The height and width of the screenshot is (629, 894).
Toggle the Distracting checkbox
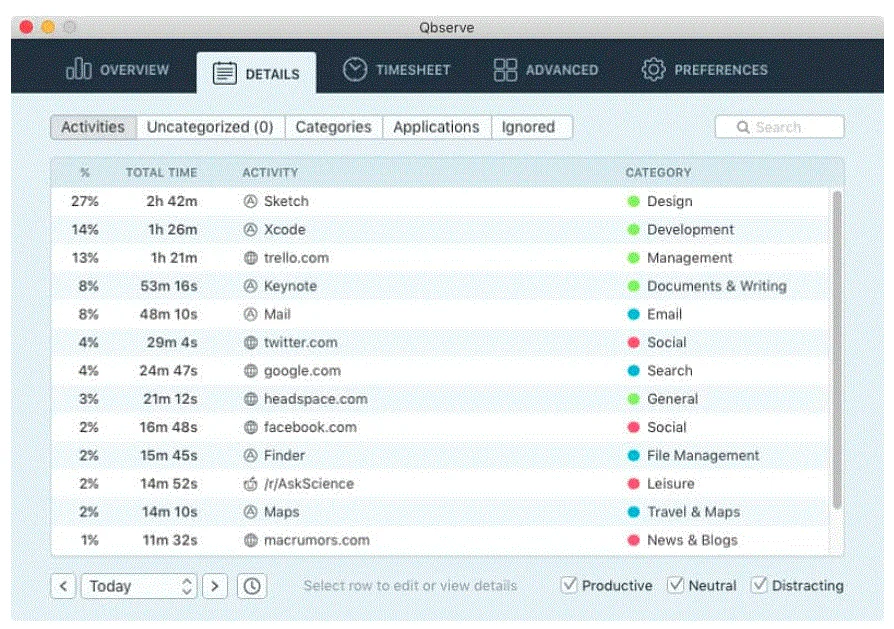759,585
